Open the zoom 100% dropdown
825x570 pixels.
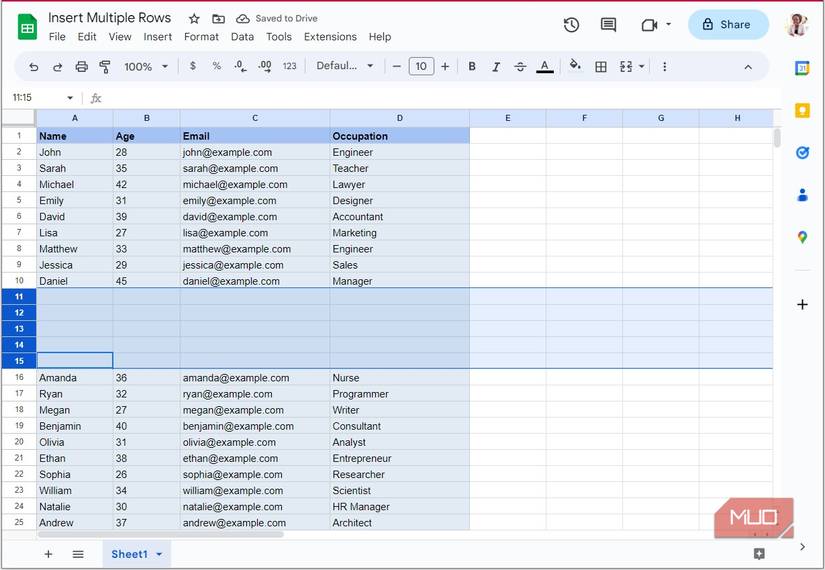146,67
